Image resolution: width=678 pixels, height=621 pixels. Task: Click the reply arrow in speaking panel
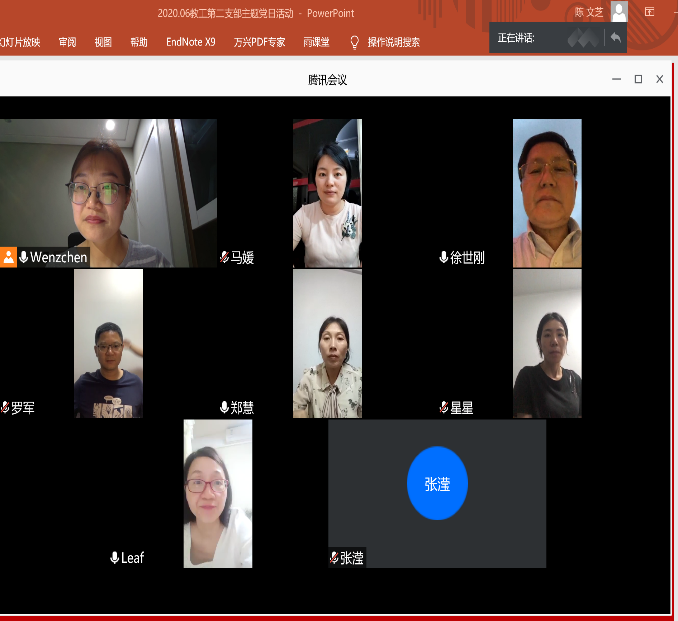click(x=615, y=38)
